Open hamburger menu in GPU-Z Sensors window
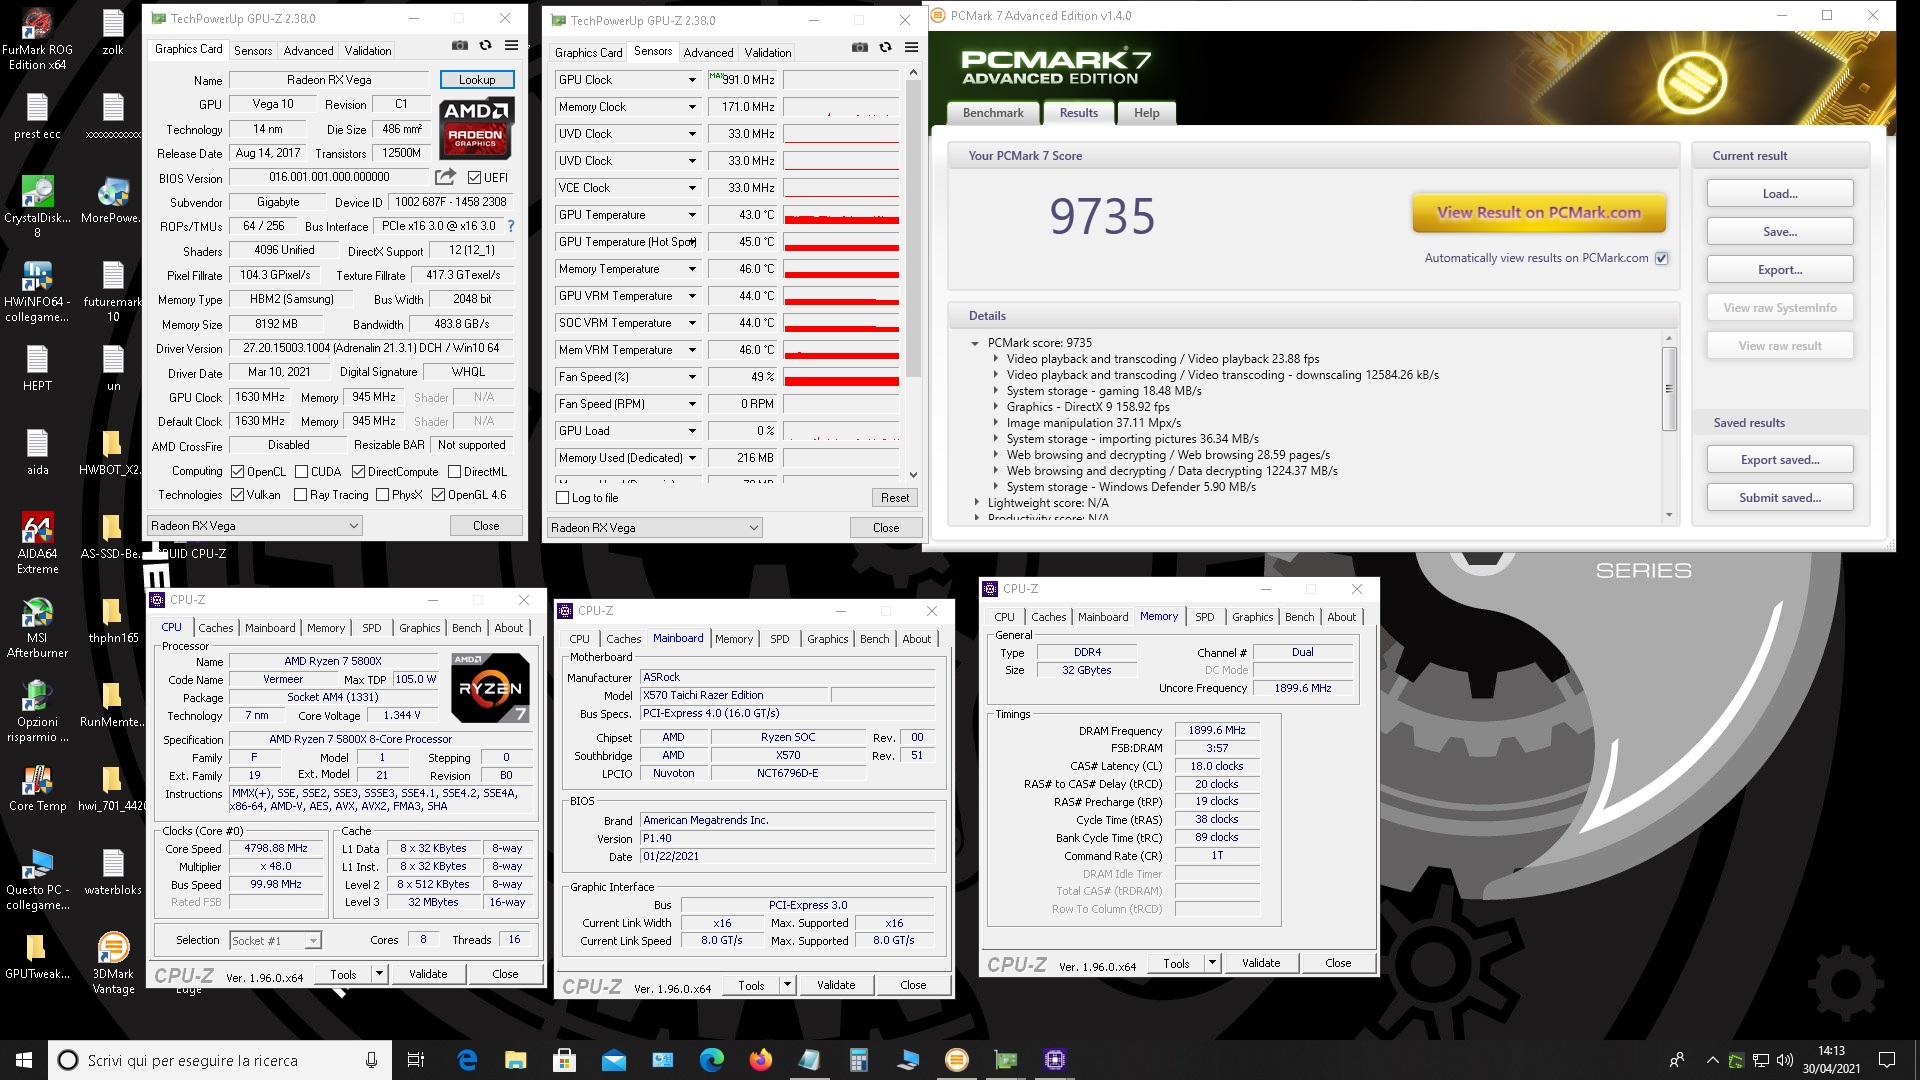This screenshot has width=1920, height=1080. point(911,47)
